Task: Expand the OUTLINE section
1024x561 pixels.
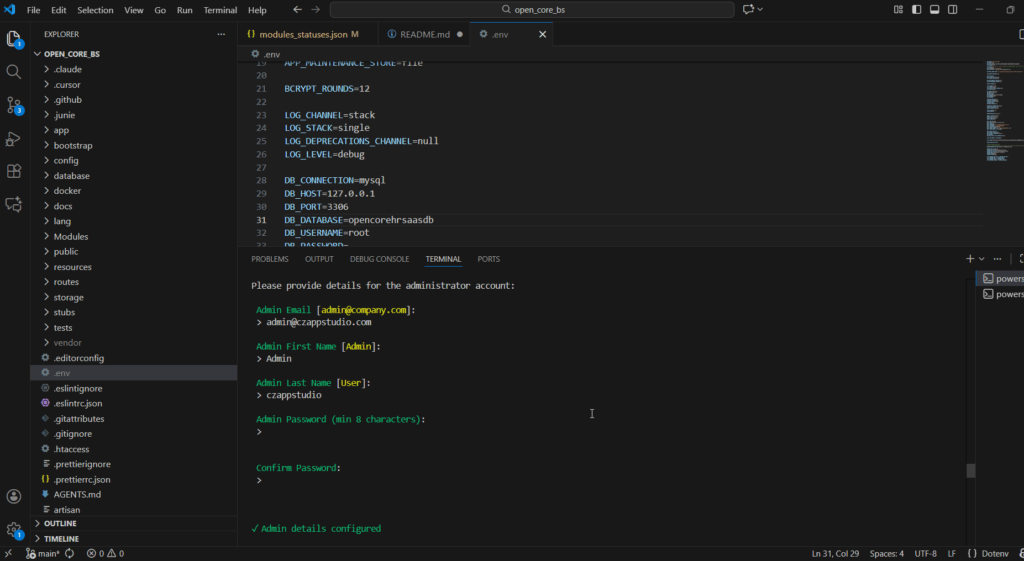Action: point(60,523)
